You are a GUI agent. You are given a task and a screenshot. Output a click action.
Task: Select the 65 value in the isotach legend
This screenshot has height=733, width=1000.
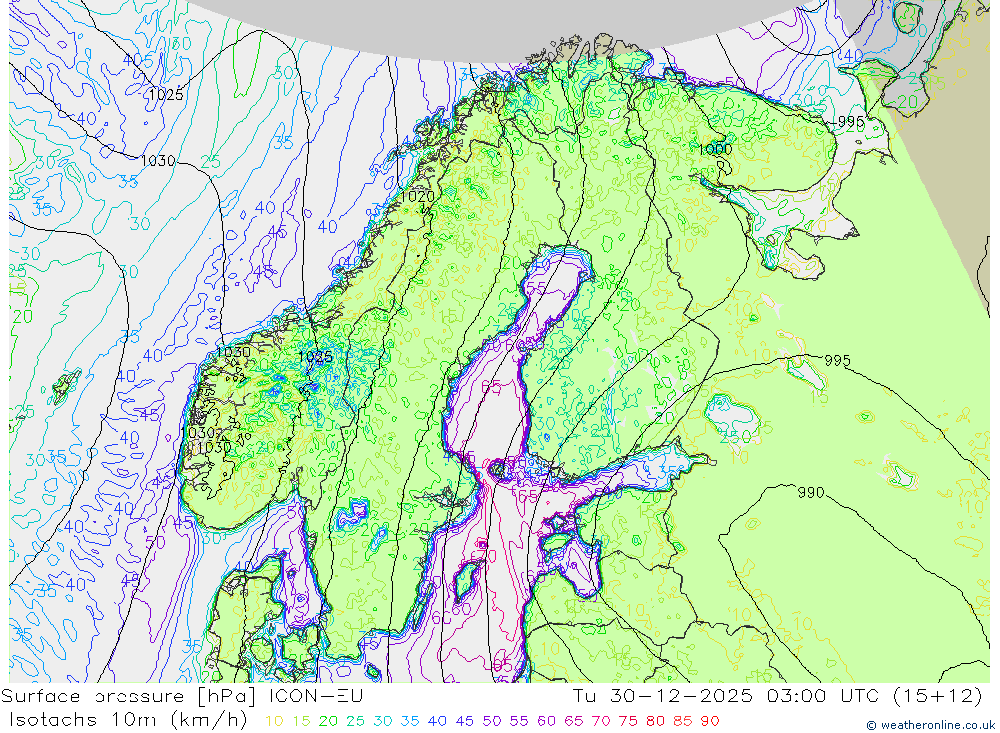click(x=573, y=722)
